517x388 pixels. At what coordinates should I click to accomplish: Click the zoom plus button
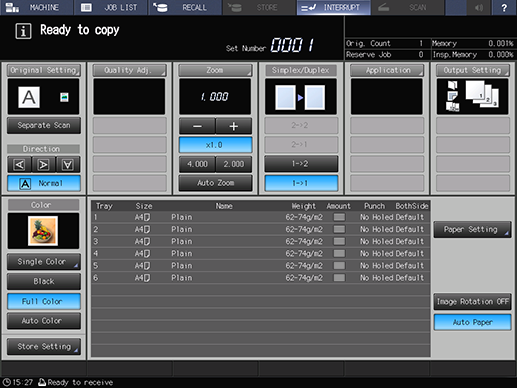point(234,126)
